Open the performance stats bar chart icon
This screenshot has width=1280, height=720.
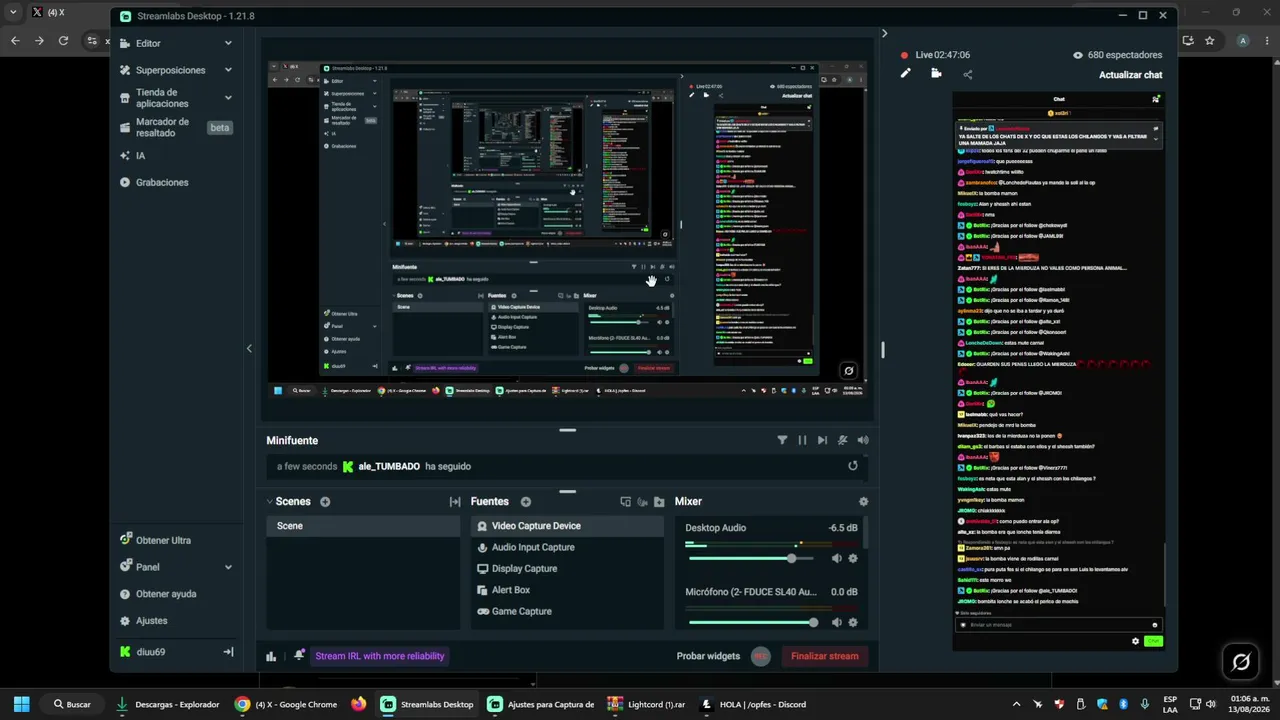271,656
